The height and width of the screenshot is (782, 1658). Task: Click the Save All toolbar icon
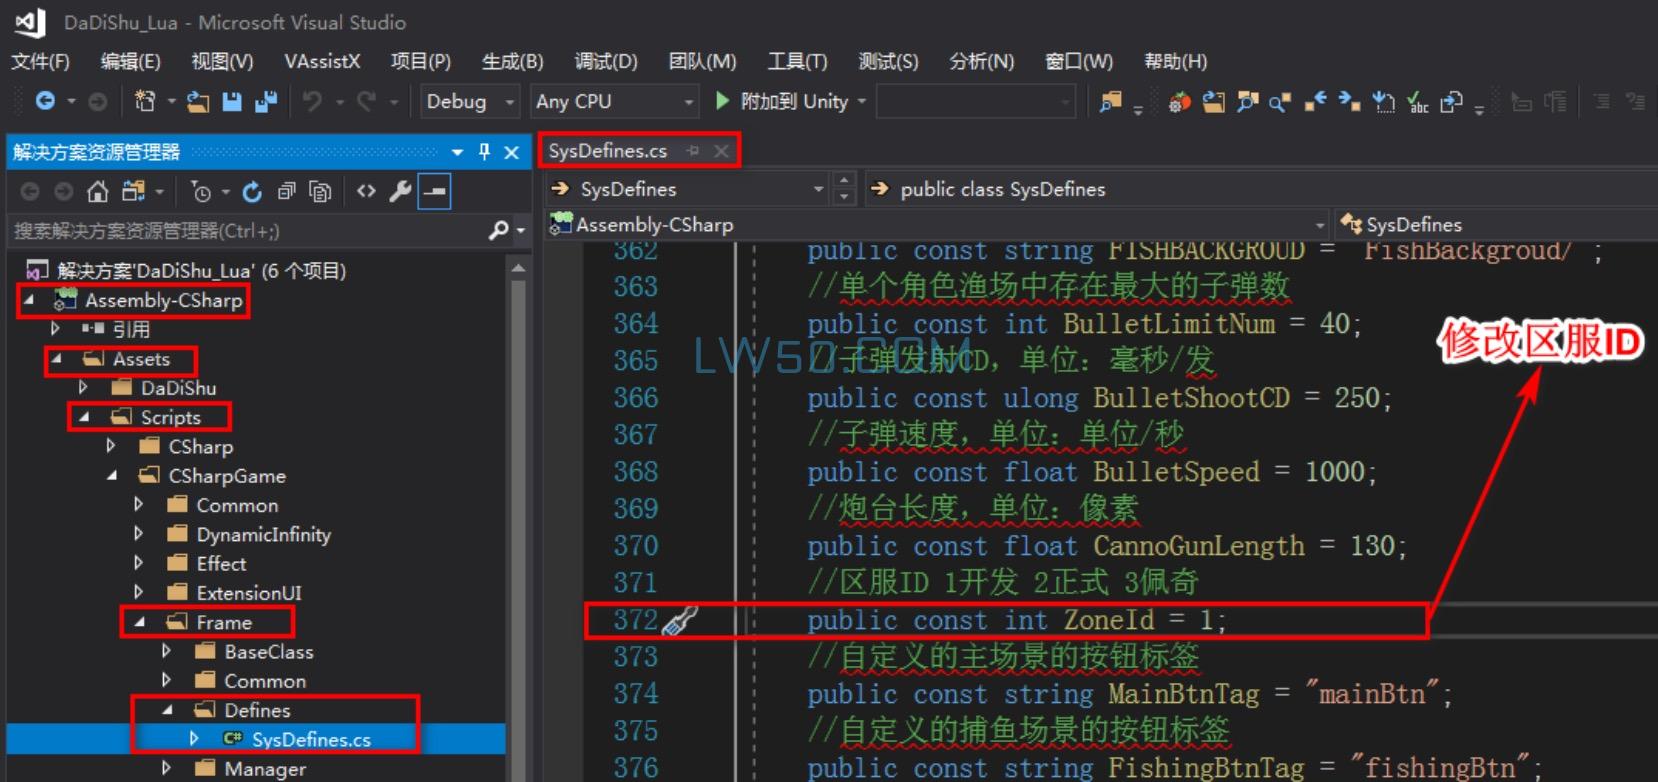pyautogui.click(x=265, y=101)
